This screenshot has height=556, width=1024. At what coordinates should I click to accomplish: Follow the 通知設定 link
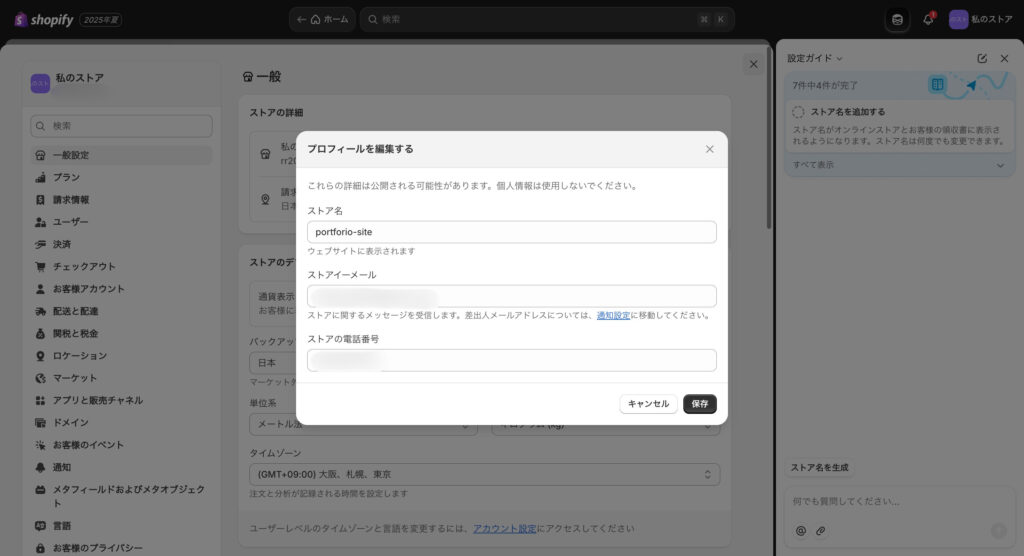pos(613,316)
